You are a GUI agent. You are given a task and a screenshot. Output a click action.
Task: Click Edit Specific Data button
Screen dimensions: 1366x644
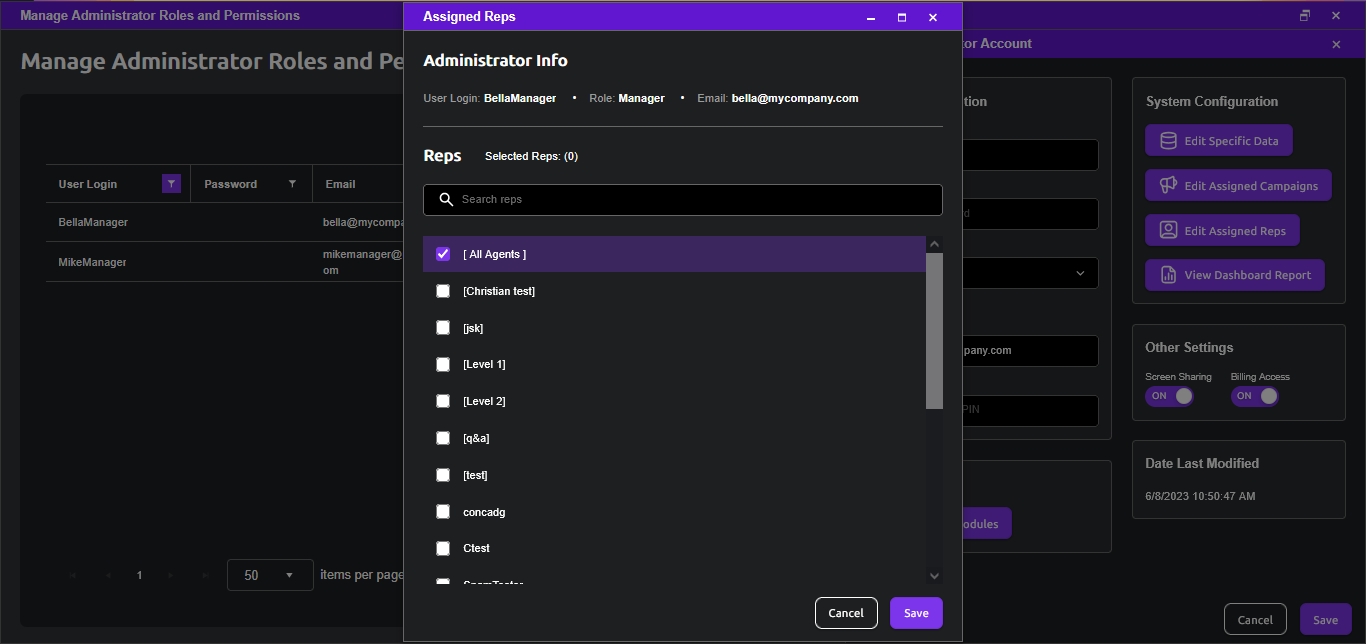(1218, 141)
